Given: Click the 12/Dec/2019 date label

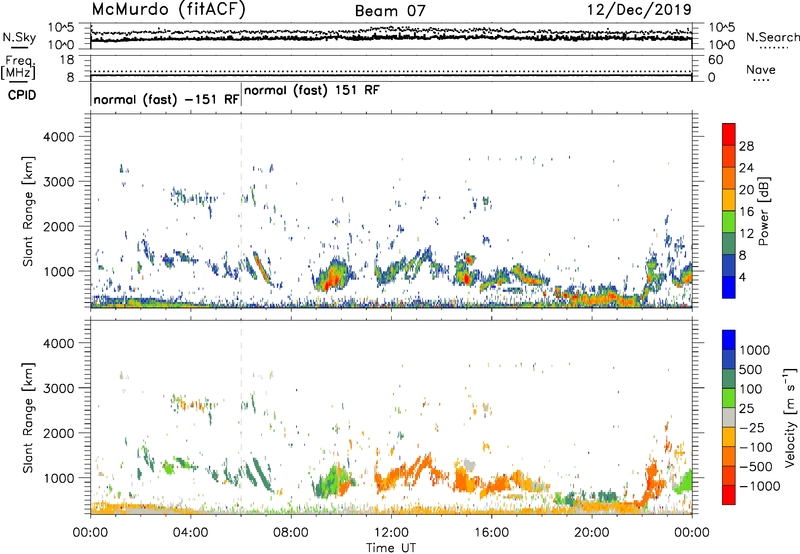Looking at the screenshot, I should pos(639,10).
